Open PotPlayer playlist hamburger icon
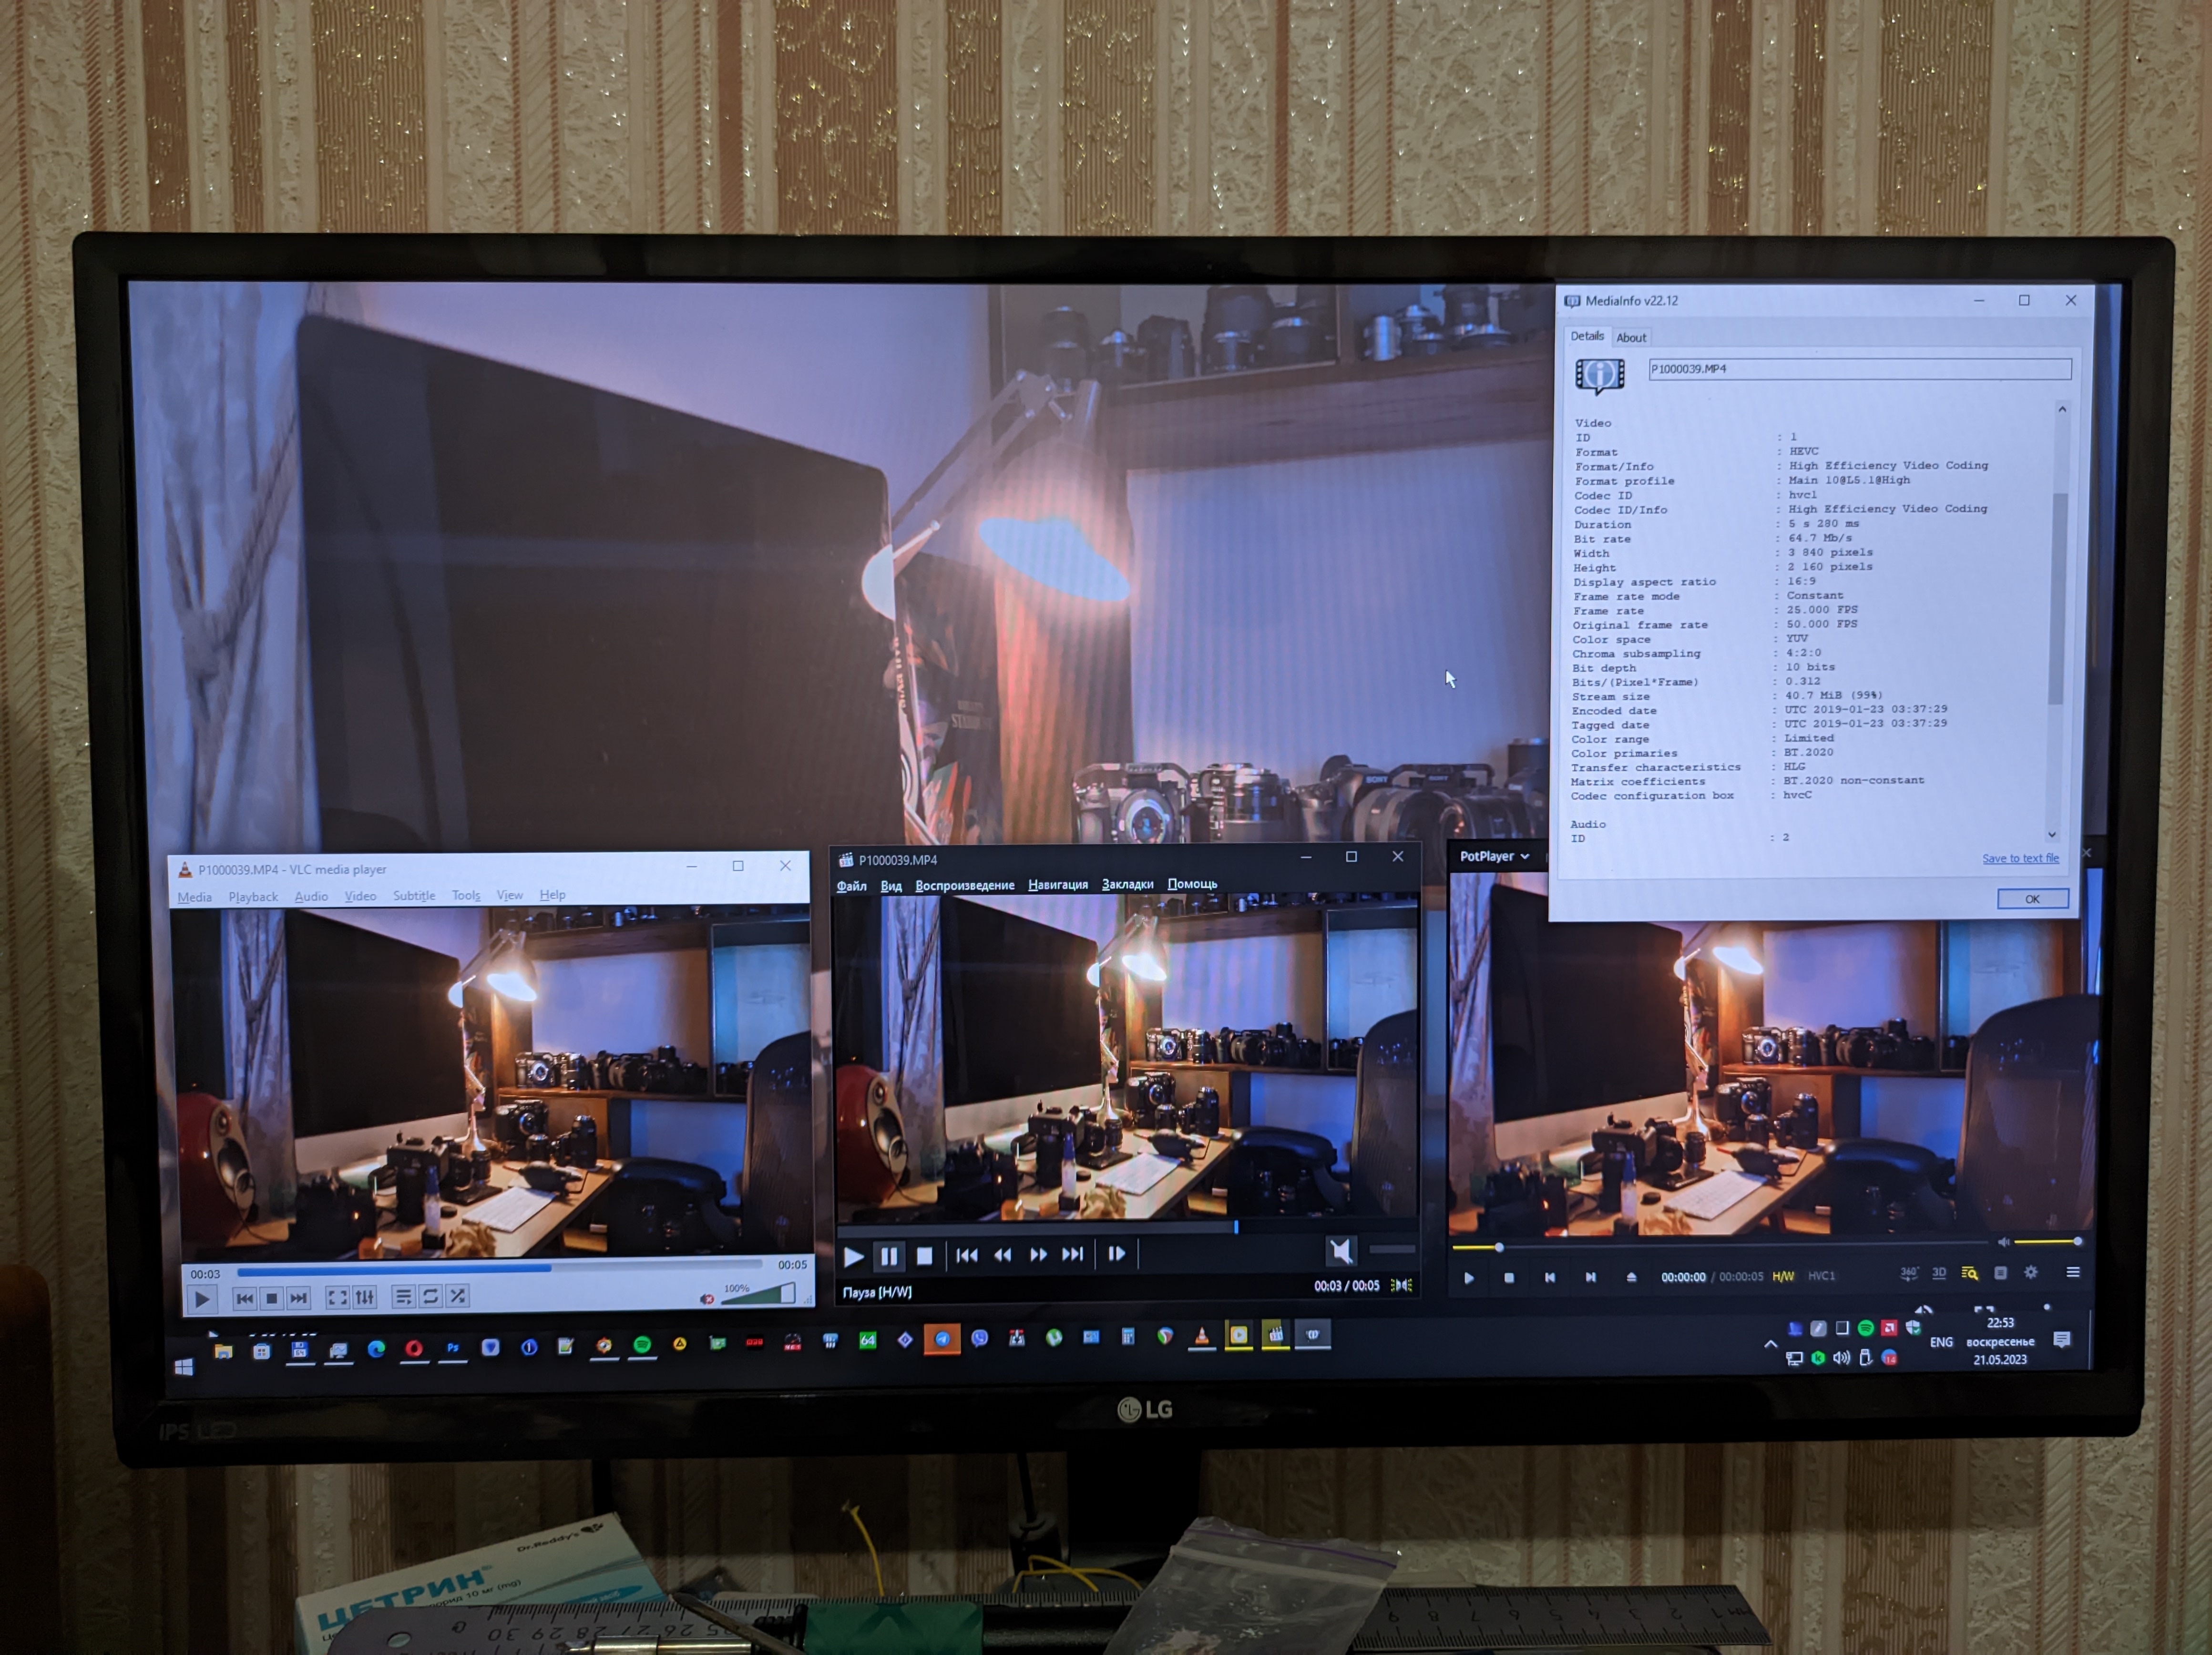 2072,1272
